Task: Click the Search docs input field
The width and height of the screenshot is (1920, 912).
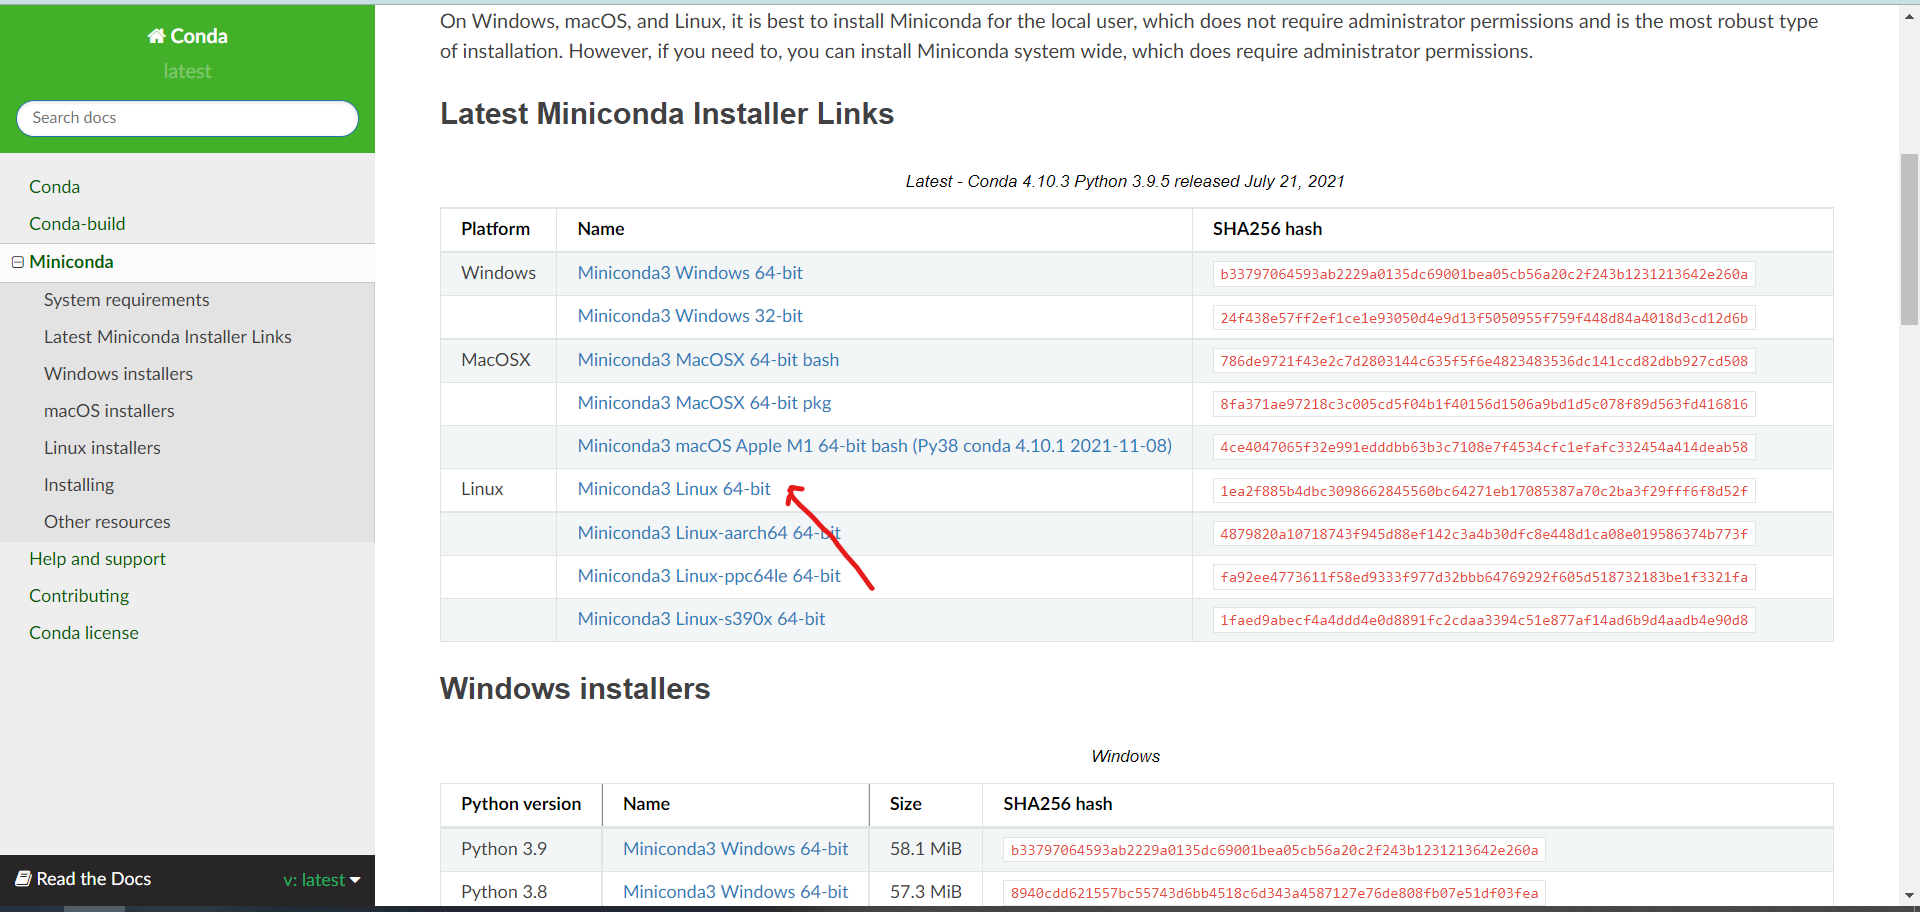Action: [187, 118]
